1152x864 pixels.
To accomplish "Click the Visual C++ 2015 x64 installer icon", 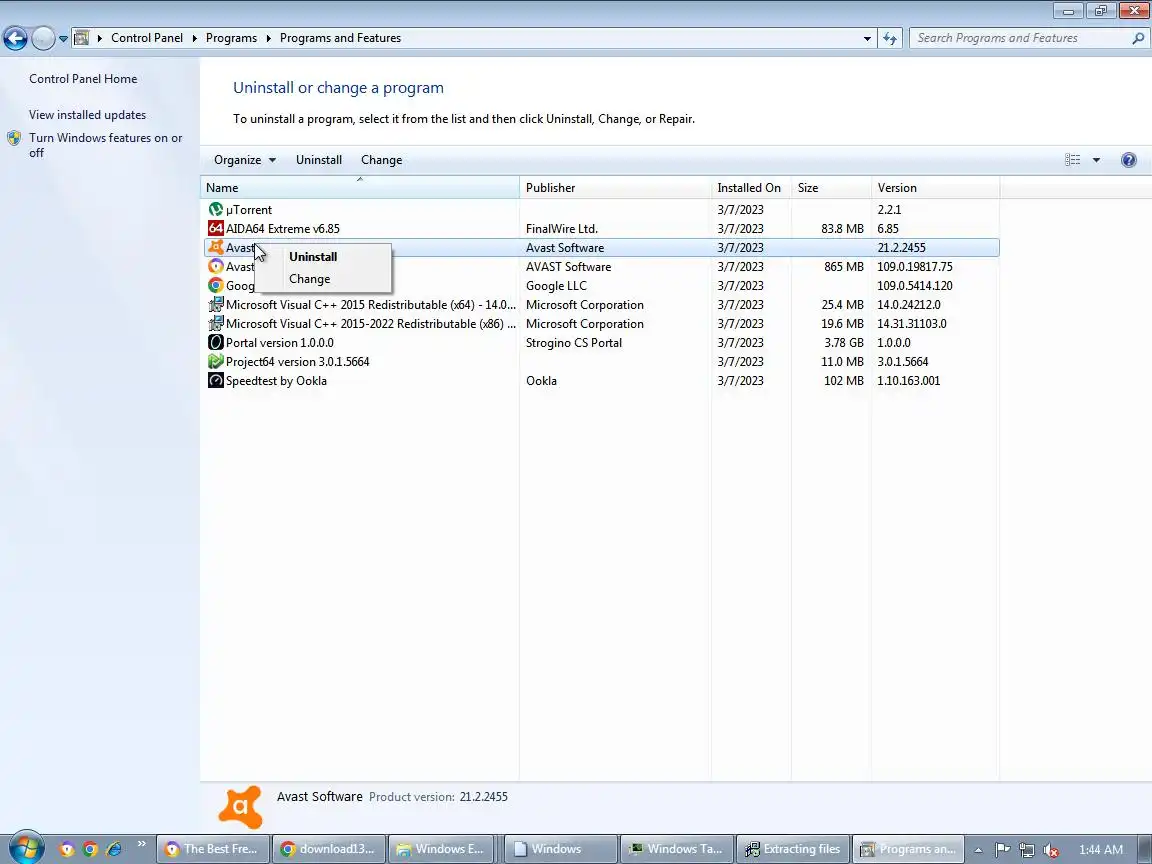I will (215, 305).
